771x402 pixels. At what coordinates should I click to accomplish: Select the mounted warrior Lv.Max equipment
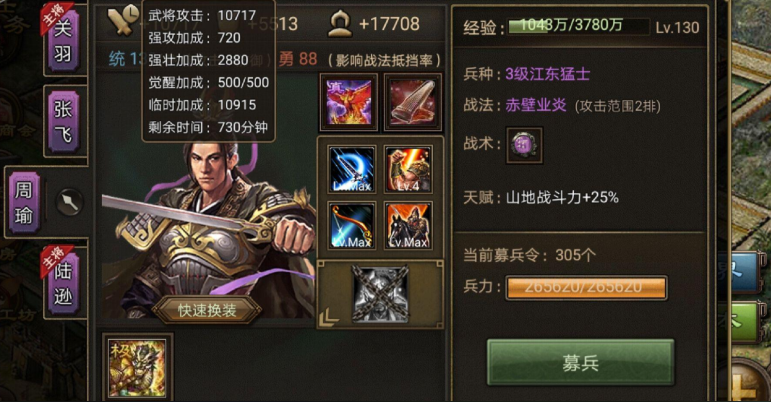[408, 226]
